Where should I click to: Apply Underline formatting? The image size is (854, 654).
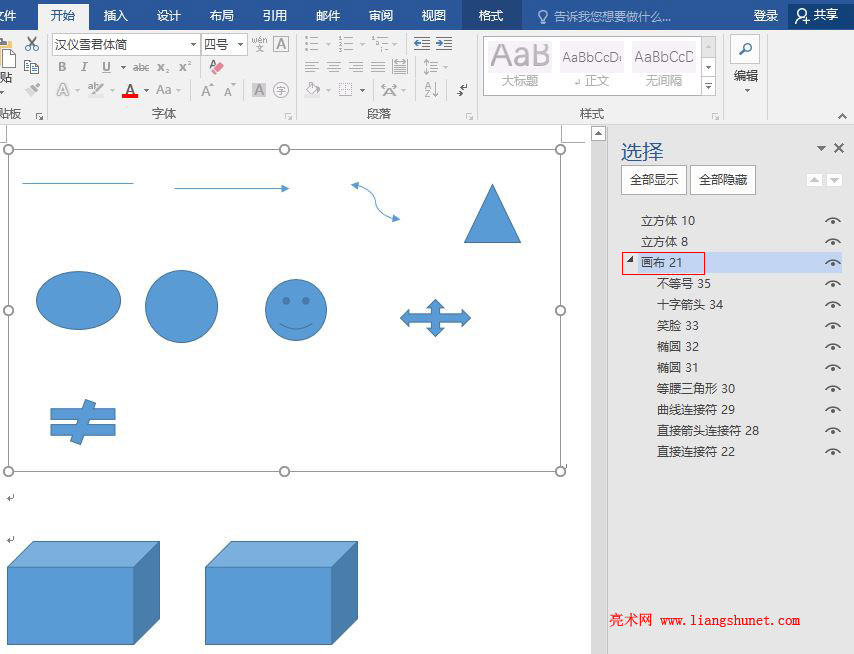(x=106, y=67)
